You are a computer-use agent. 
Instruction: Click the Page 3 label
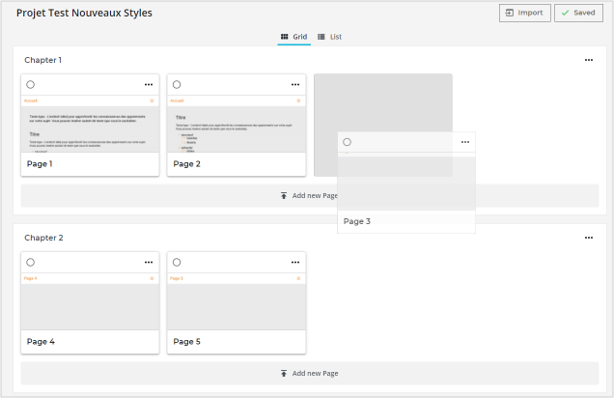357,221
